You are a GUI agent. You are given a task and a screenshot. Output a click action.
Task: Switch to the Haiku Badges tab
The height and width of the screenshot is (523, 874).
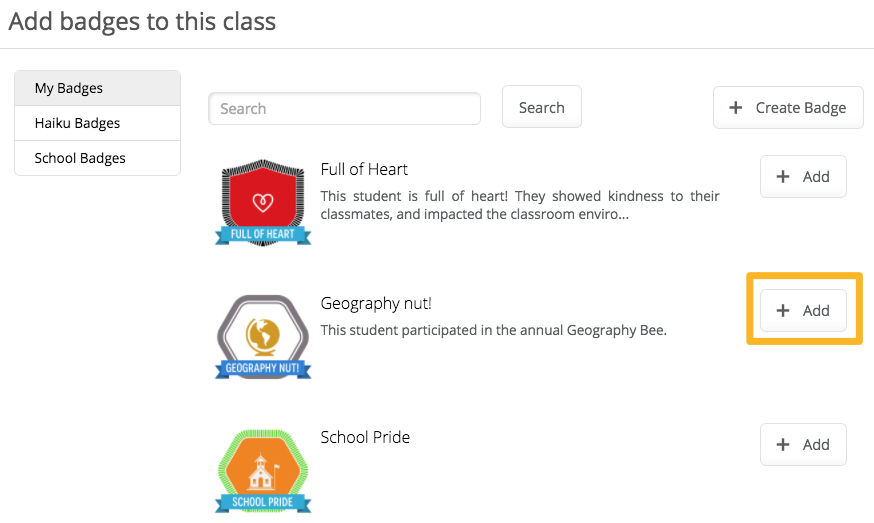pyautogui.click(x=98, y=123)
